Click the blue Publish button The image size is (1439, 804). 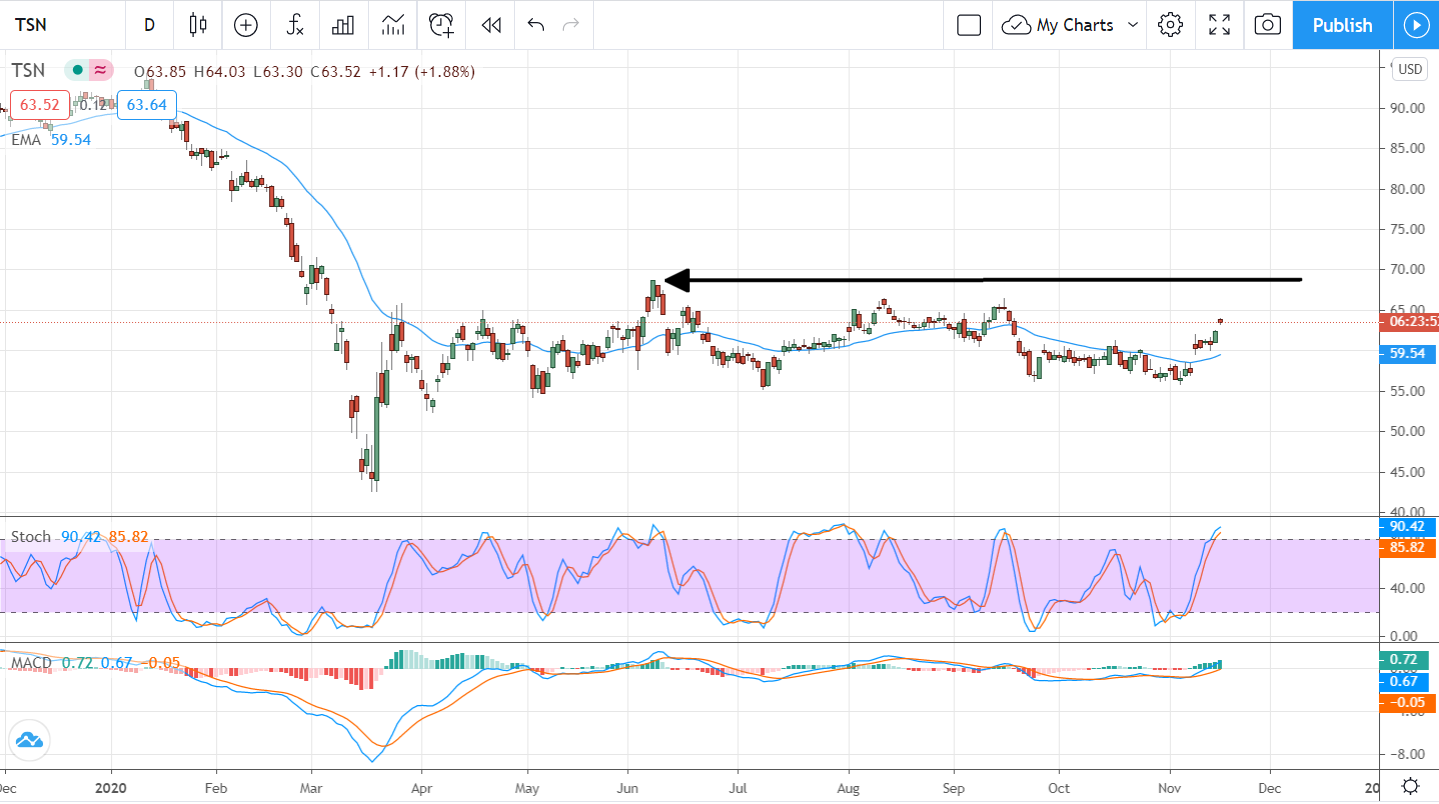click(x=1341, y=25)
